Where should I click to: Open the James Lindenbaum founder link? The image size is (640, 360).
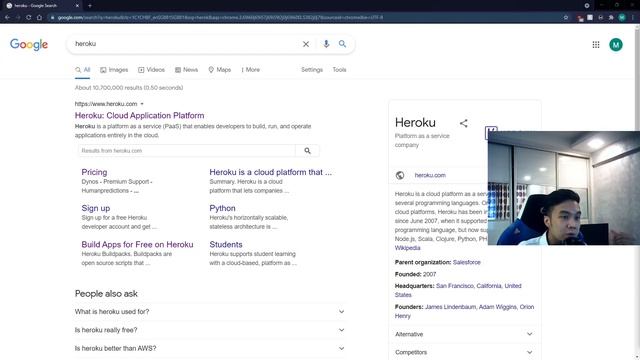[x=450, y=307]
